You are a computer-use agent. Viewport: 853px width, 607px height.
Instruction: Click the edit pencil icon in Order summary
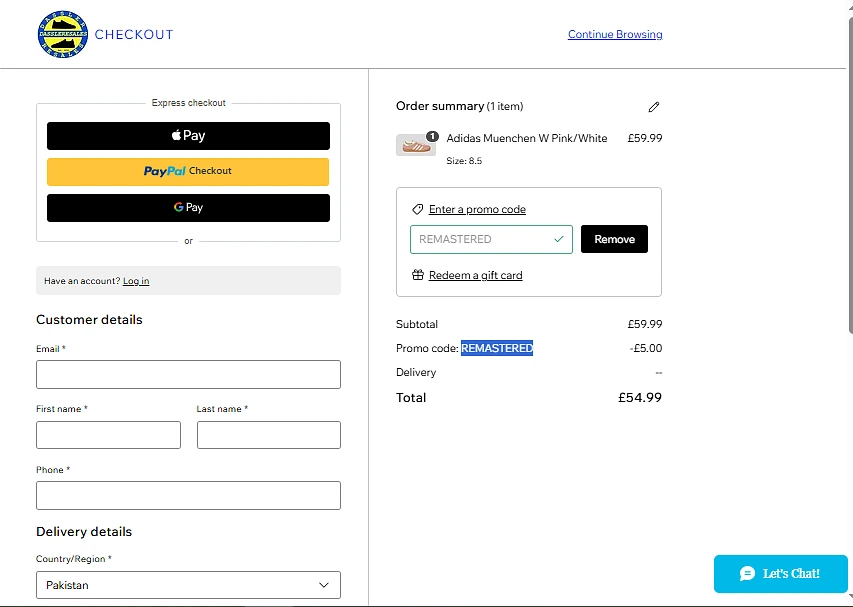pyautogui.click(x=654, y=107)
